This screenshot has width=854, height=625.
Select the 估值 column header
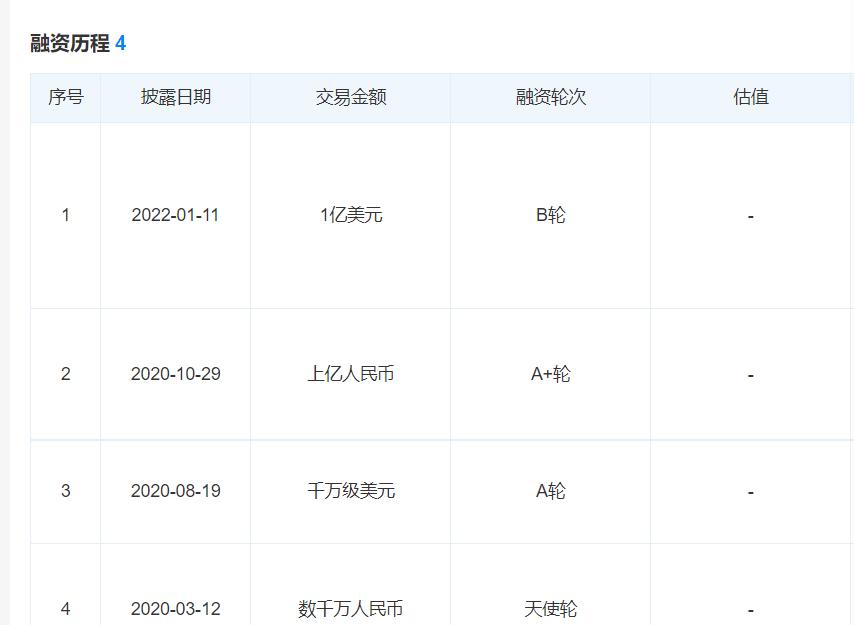(751, 97)
